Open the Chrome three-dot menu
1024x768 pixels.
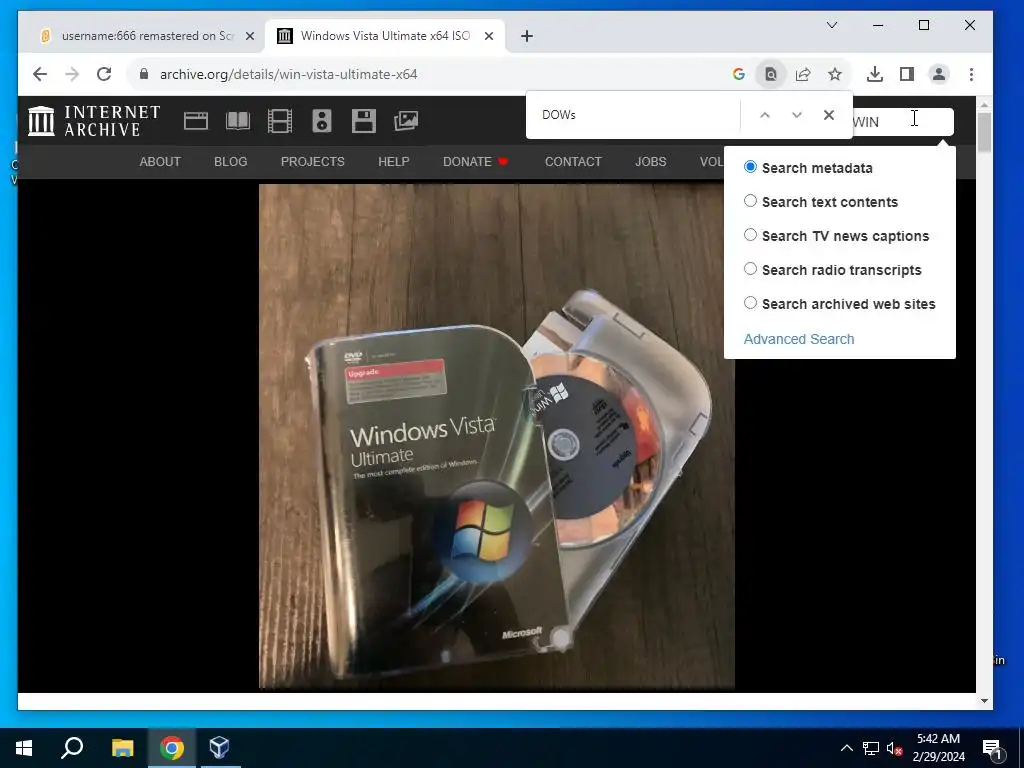(x=971, y=74)
